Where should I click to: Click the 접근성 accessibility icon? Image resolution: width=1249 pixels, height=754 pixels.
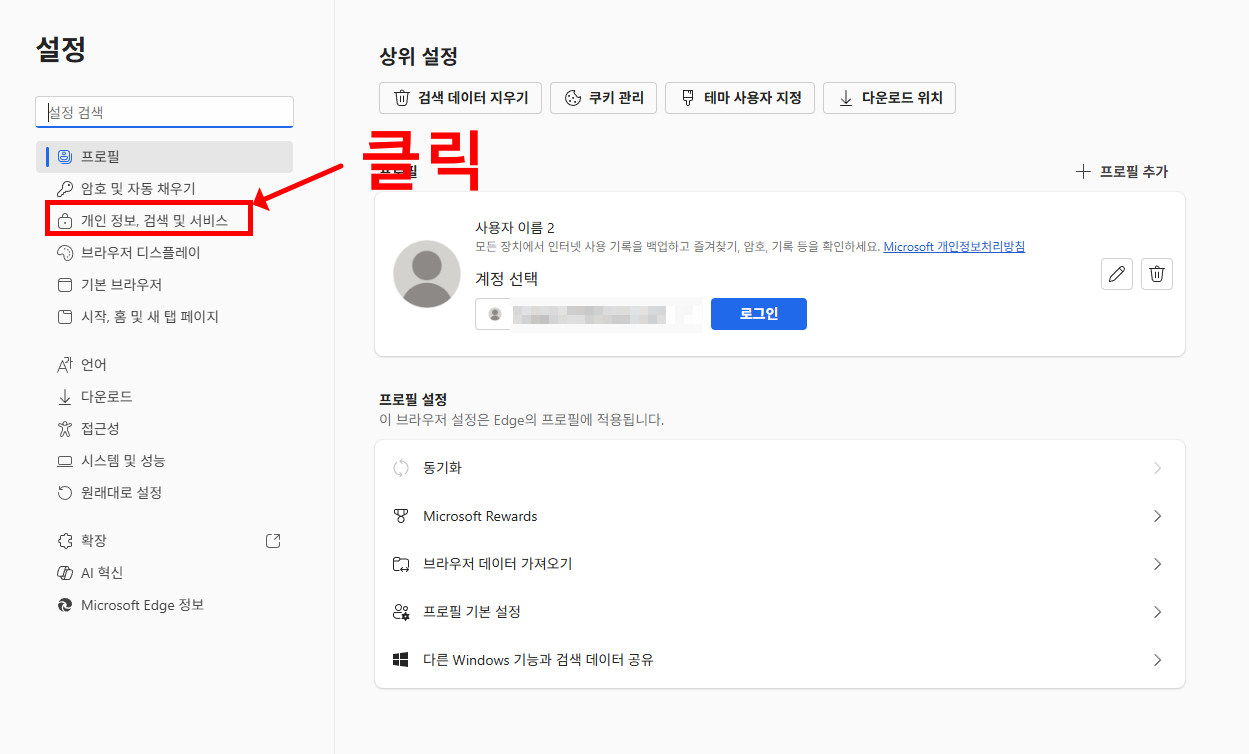[x=65, y=429]
